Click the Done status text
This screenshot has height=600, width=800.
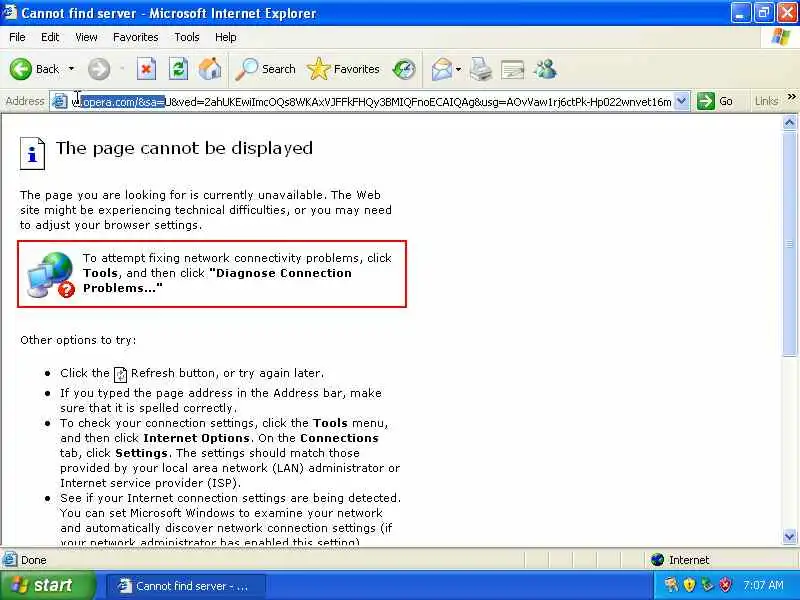pos(34,560)
